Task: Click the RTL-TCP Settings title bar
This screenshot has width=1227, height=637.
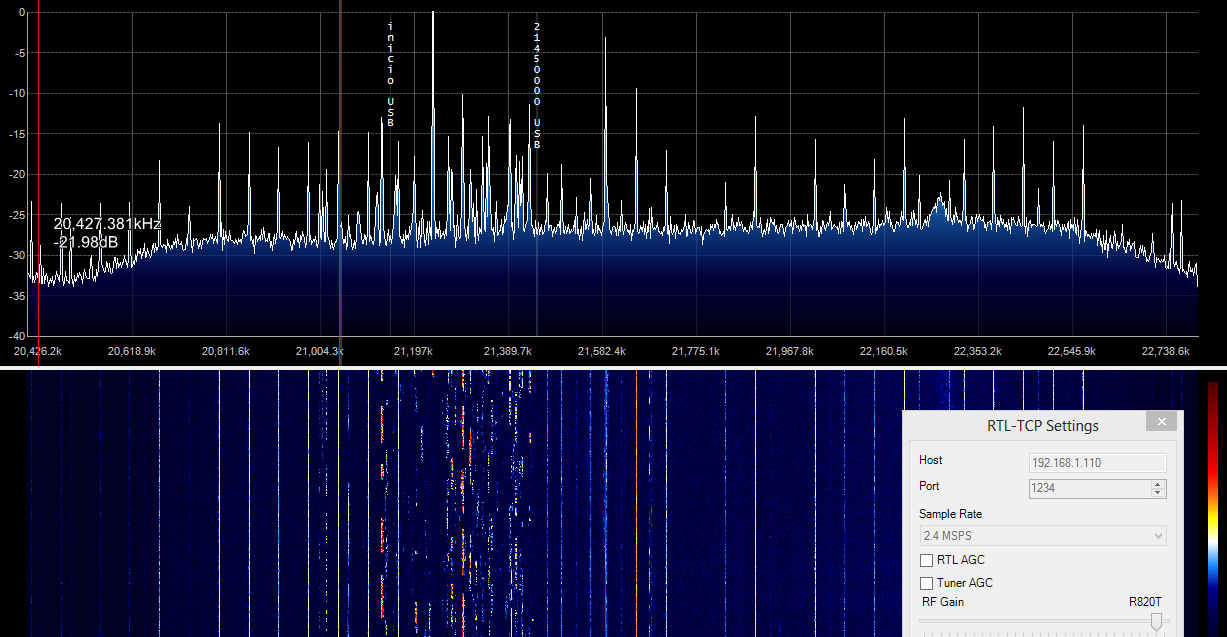Action: coord(1030,425)
